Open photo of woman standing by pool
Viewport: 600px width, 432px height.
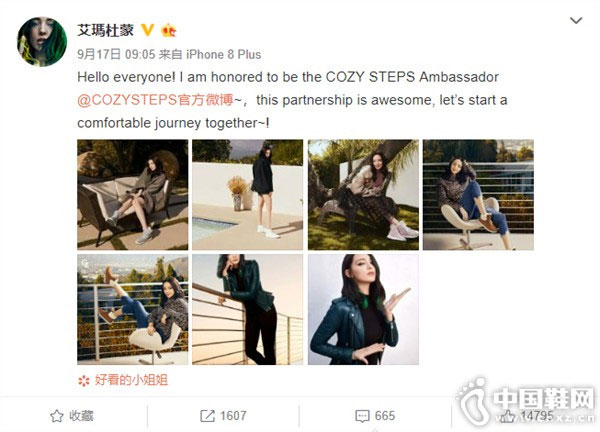tap(248, 195)
